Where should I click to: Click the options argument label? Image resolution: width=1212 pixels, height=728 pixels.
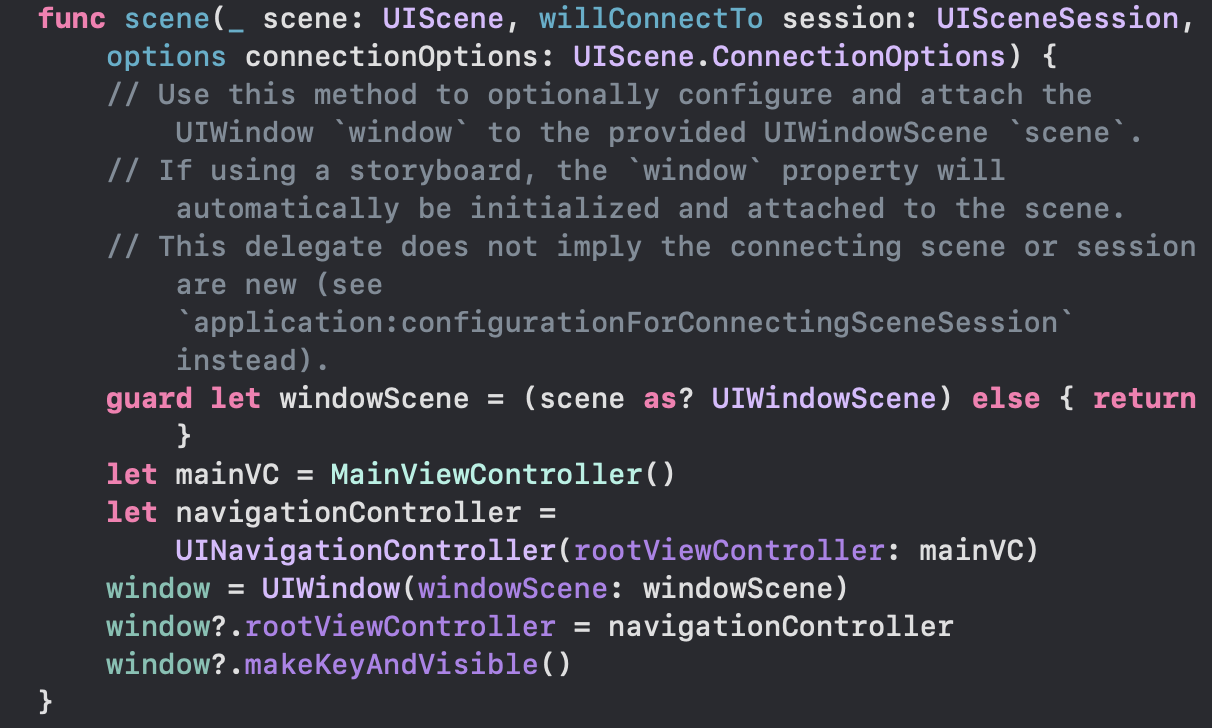point(166,57)
